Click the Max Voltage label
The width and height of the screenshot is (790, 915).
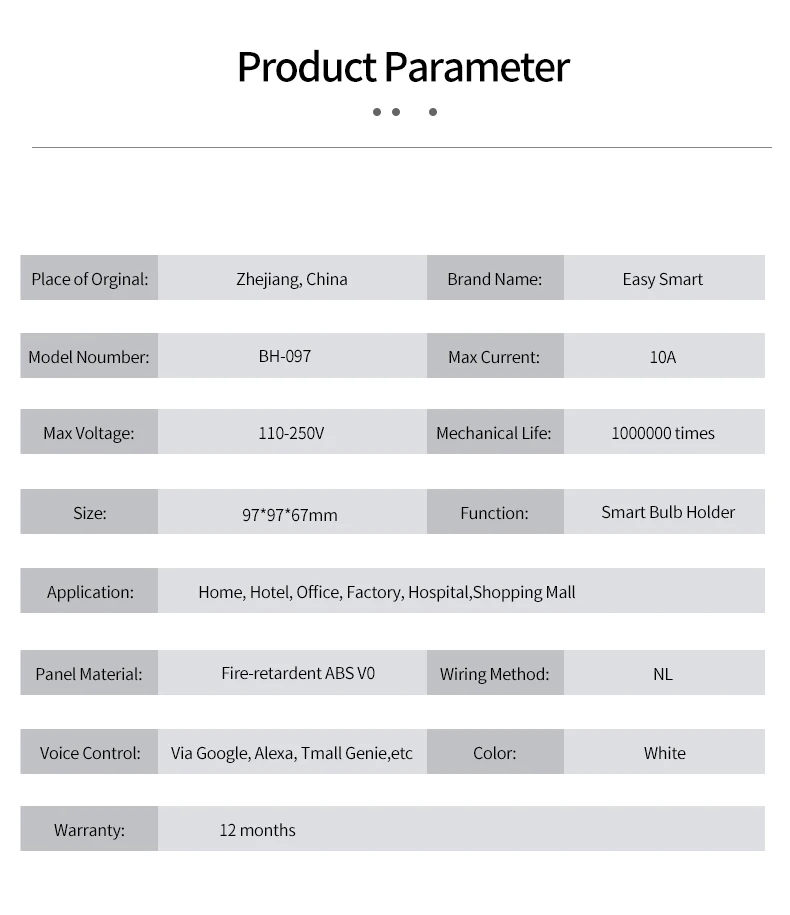[x=88, y=434]
